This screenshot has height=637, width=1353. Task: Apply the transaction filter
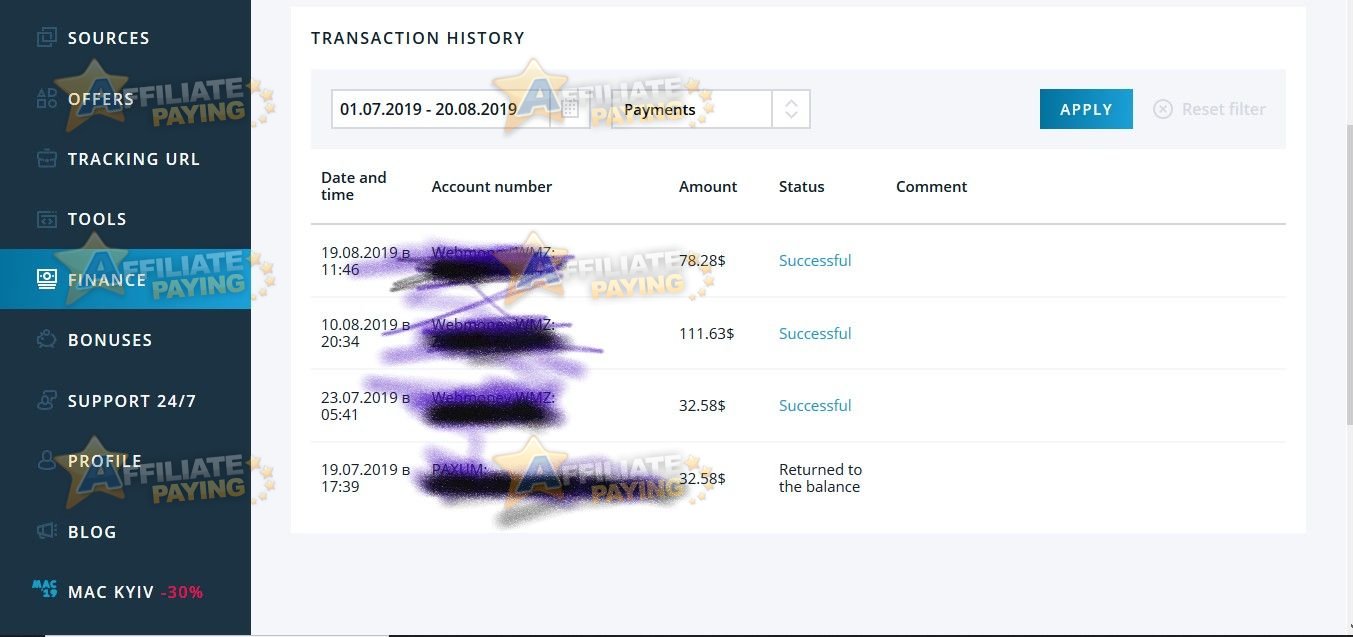[1086, 109]
